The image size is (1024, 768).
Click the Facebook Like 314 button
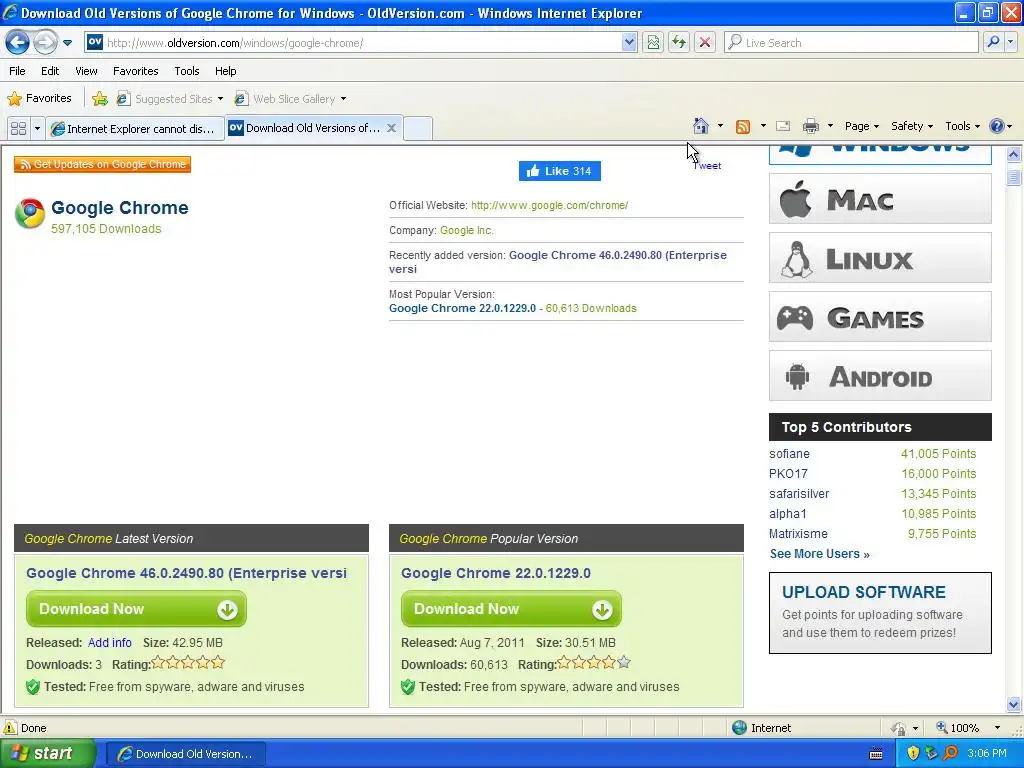560,171
